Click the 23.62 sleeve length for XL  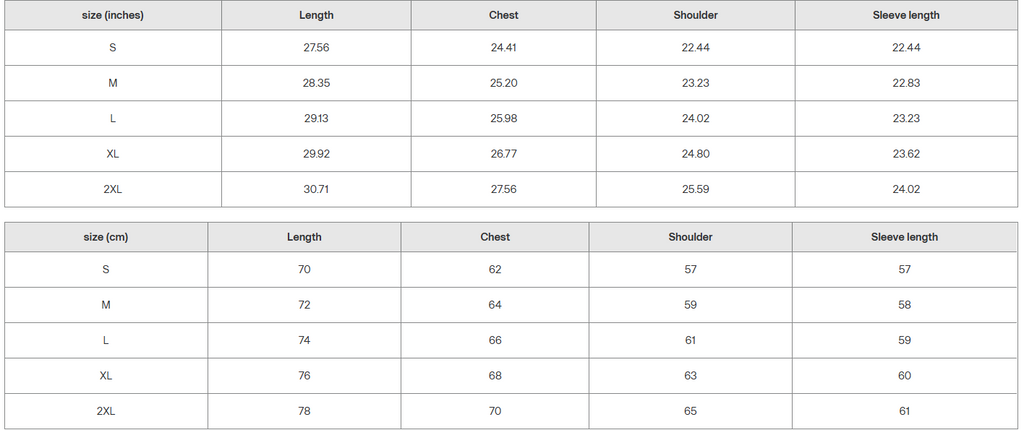pos(906,154)
